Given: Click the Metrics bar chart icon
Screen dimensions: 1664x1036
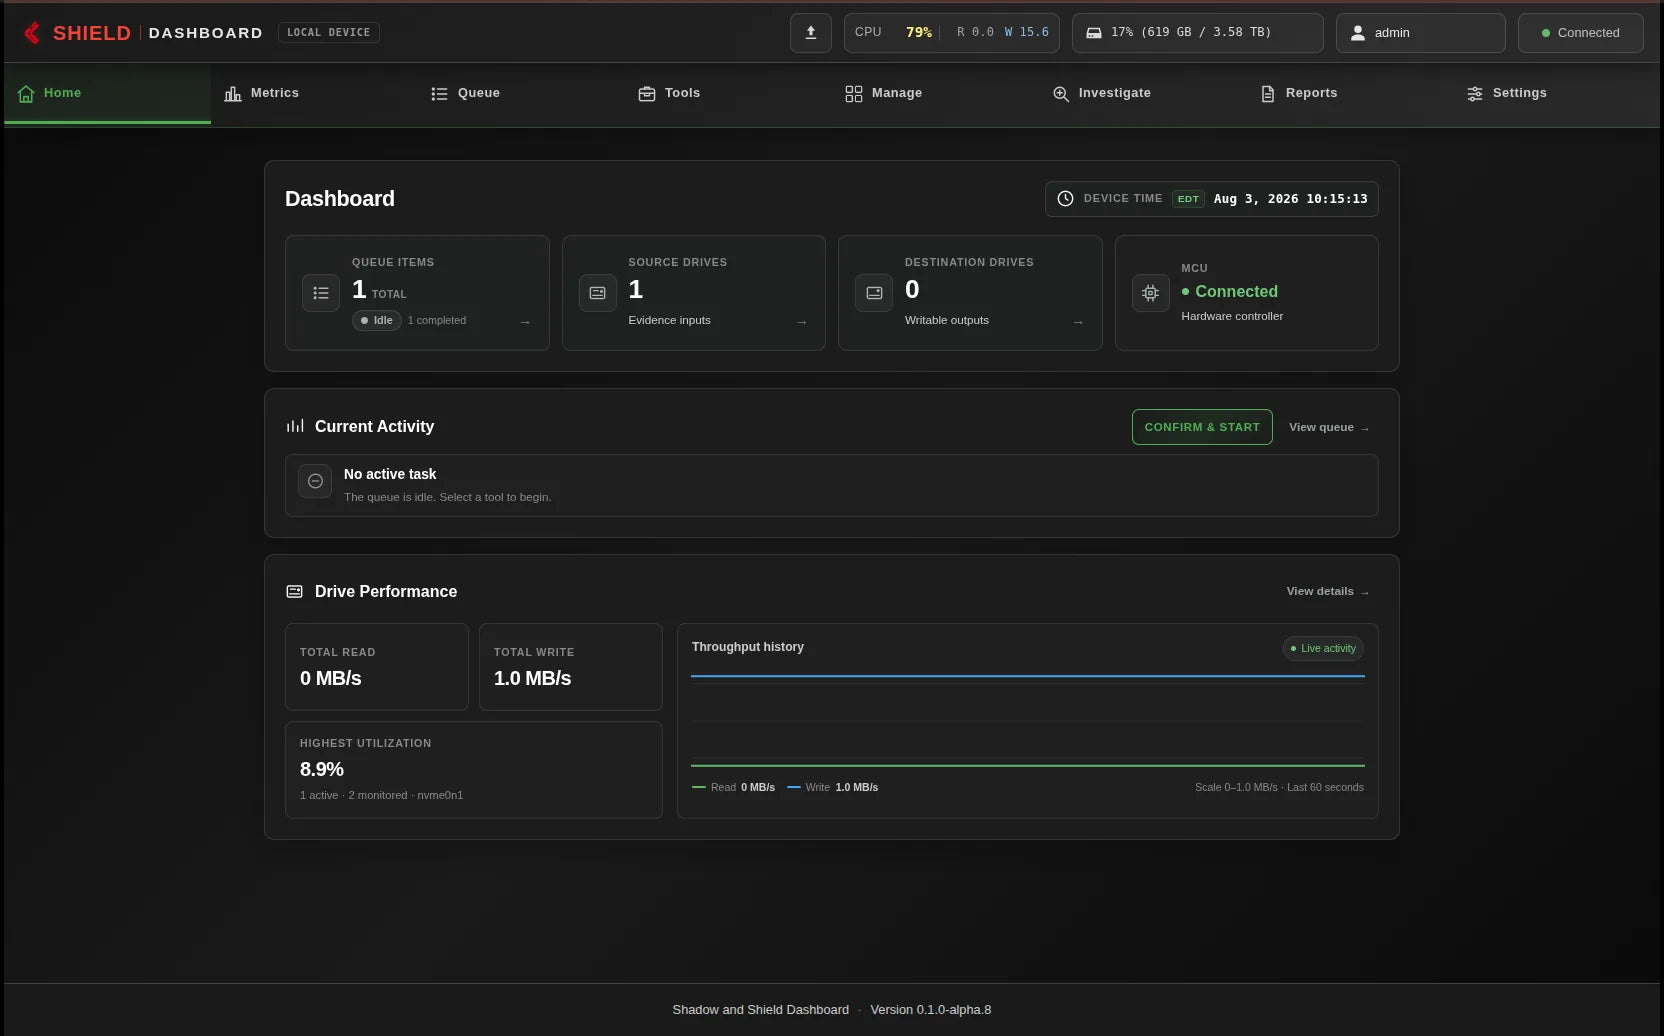Looking at the screenshot, I should tap(233, 94).
